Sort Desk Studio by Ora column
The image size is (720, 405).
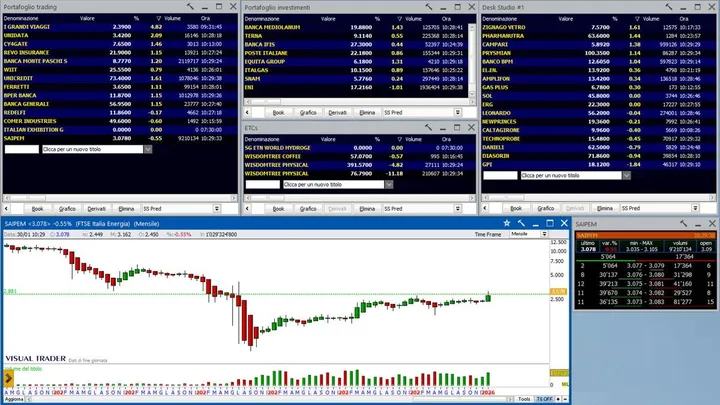[x=684, y=19]
